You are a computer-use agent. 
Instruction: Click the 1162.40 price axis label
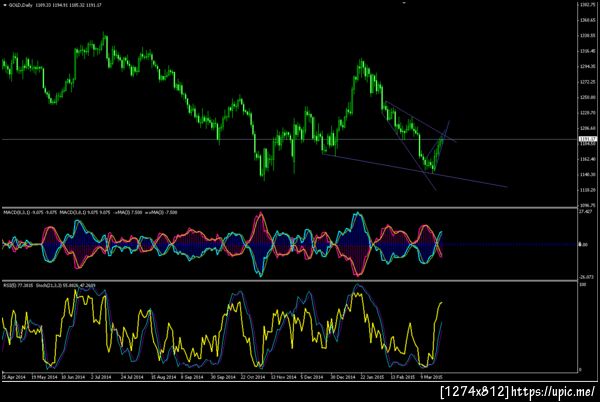(588, 159)
